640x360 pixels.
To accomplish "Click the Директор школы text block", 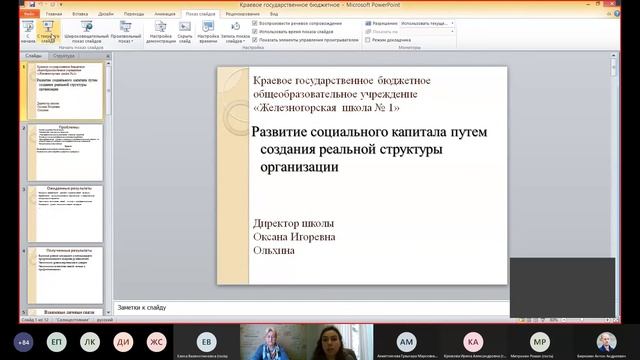I will coord(294,237).
